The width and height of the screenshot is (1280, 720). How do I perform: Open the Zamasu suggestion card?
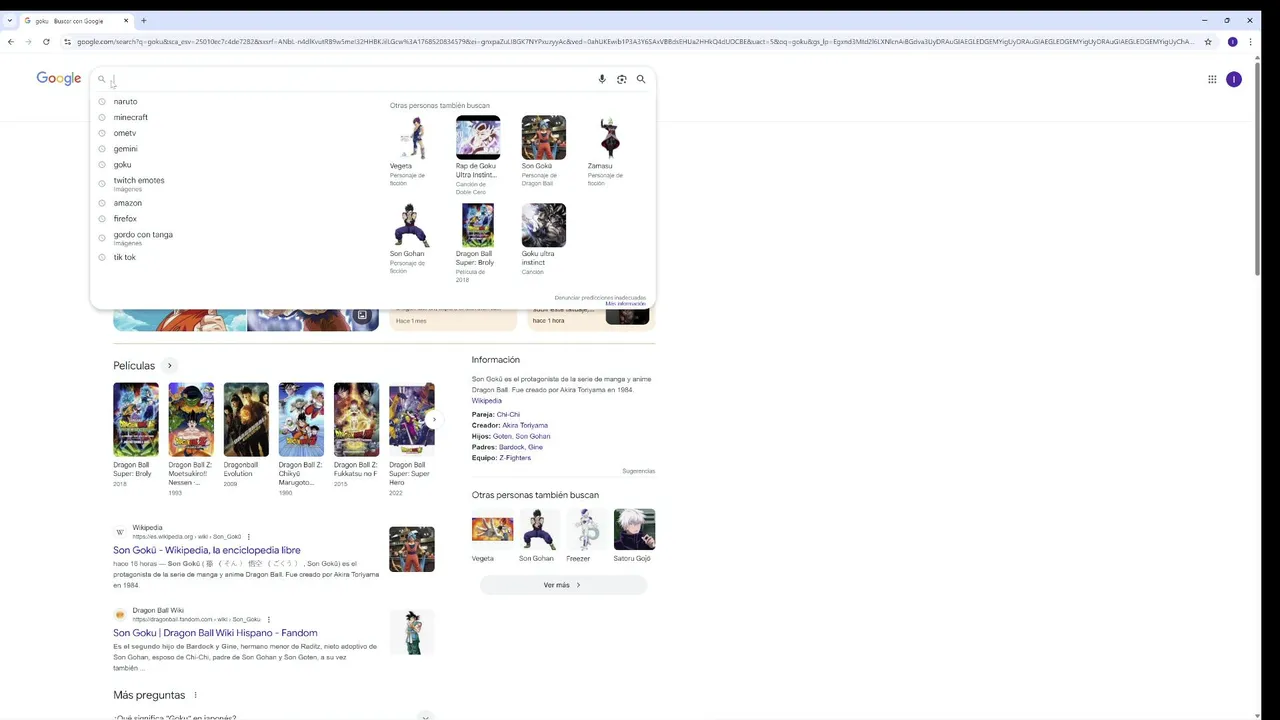click(x=609, y=150)
